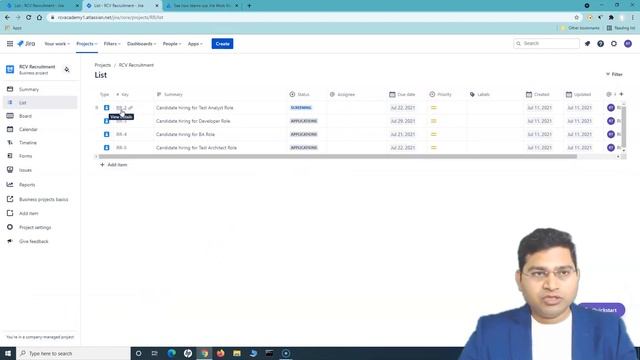Viewport: 640px width, 360px height.
Task: Open browser extensions puzzle icon
Action: [611, 18]
